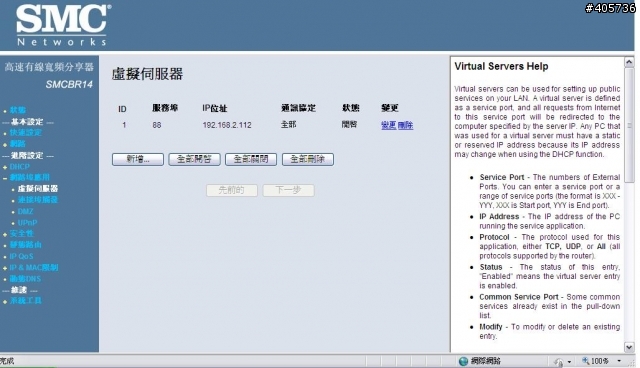Click the greyed 先前的 previous button

pos(232,190)
